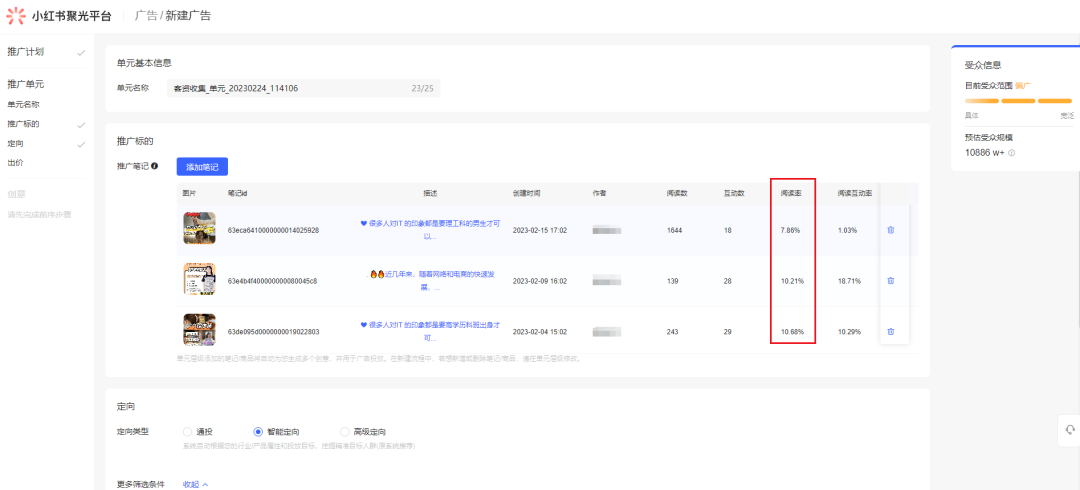Click the audience range indicator bar

[1018, 101]
